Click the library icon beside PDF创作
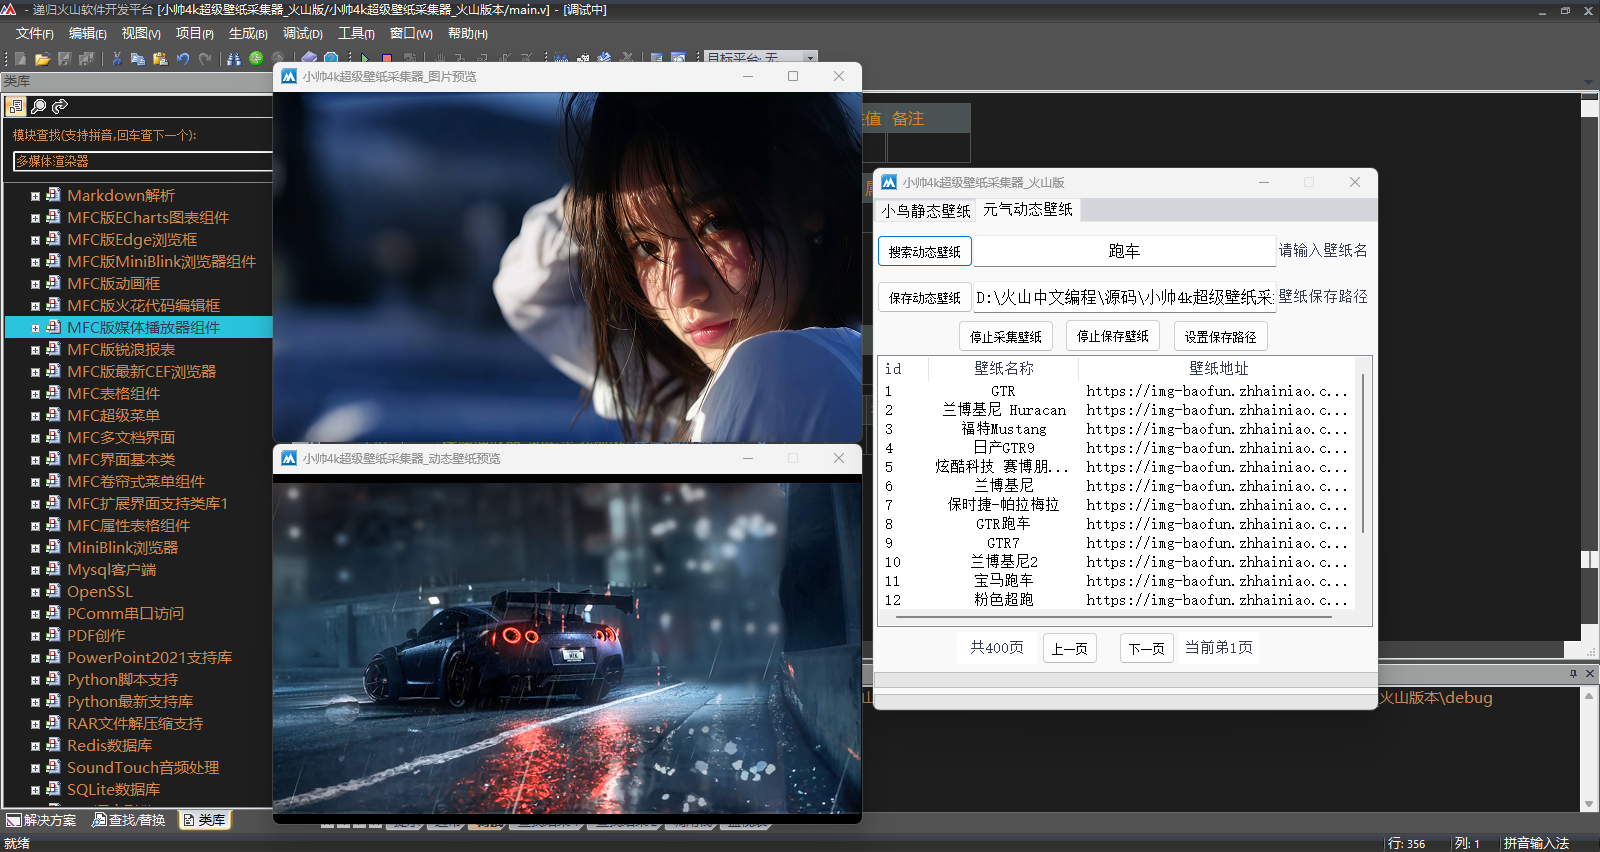This screenshot has height=852, width=1600. click(x=53, y=635)
